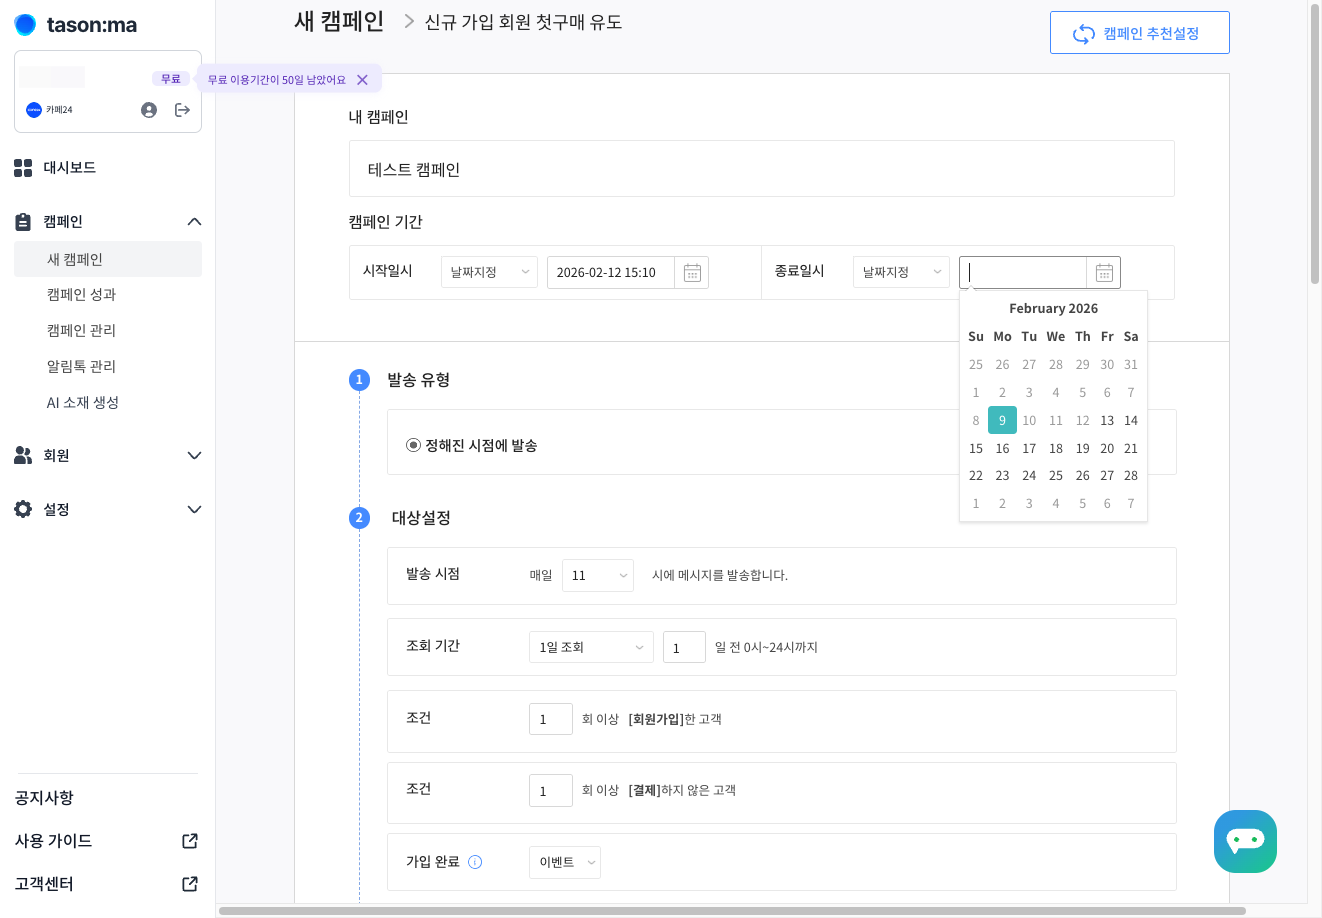Image resolution: width=1322 pixels, height=918 pixels.
Task: Click the tason:ma logo icon
Action: point(25,25)
